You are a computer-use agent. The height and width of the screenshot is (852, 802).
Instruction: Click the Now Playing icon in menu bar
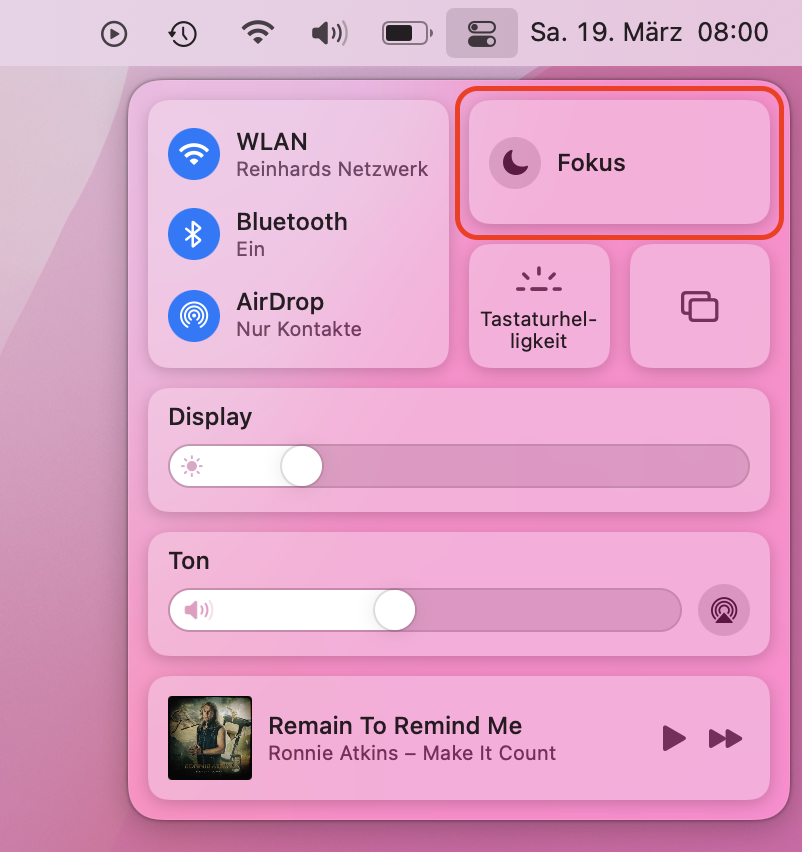click(x=114, y=34)
